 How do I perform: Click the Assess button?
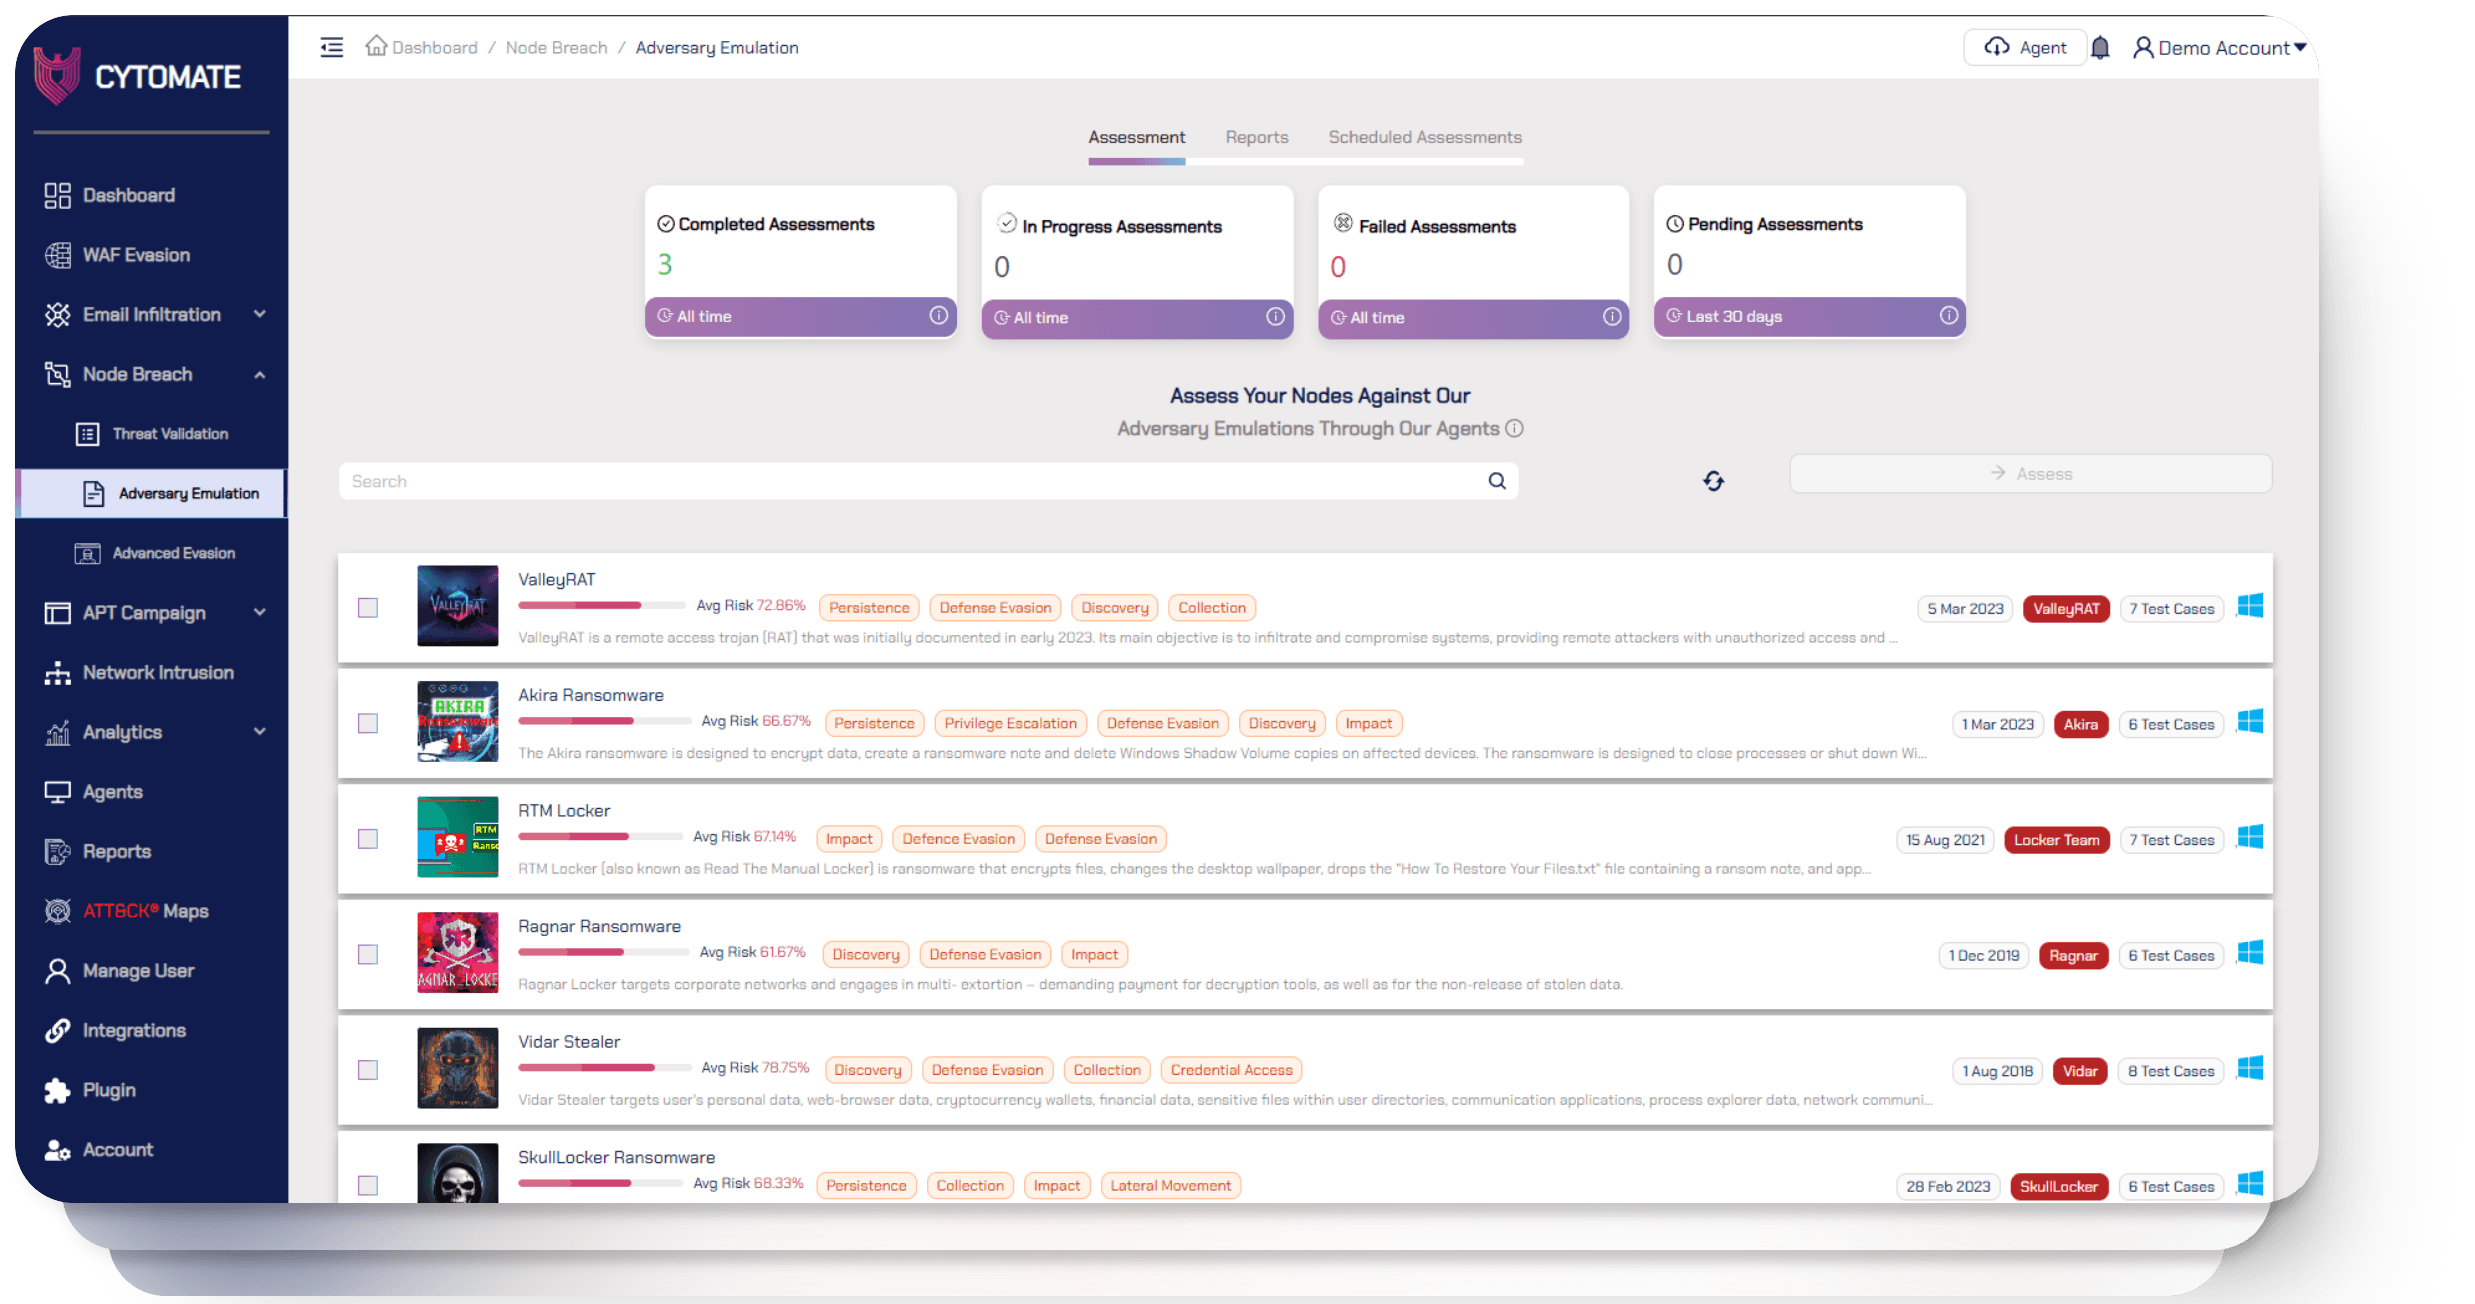[2031, 473]
